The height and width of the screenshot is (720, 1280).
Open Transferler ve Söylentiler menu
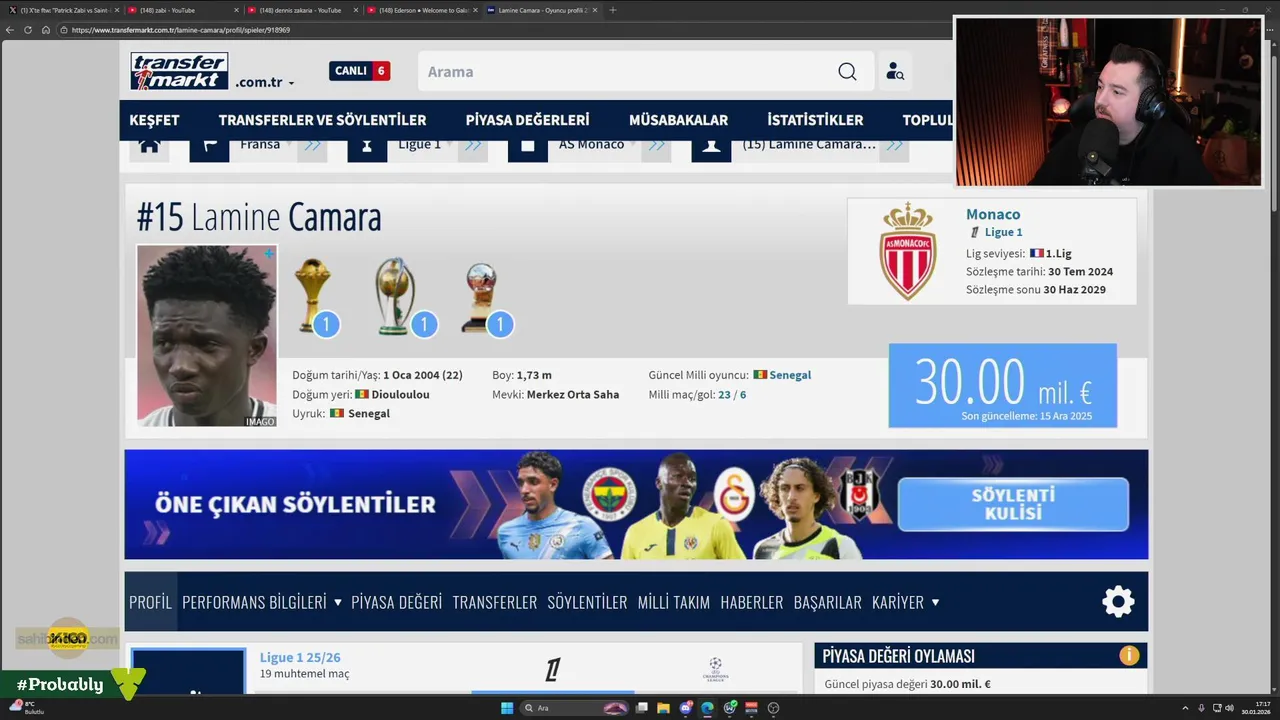click(x=322, y=120)
